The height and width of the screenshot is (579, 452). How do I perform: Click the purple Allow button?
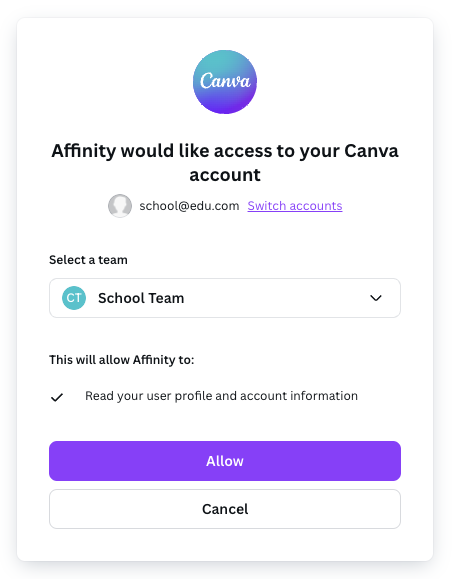pyautogui.click(x=225, y=461)
